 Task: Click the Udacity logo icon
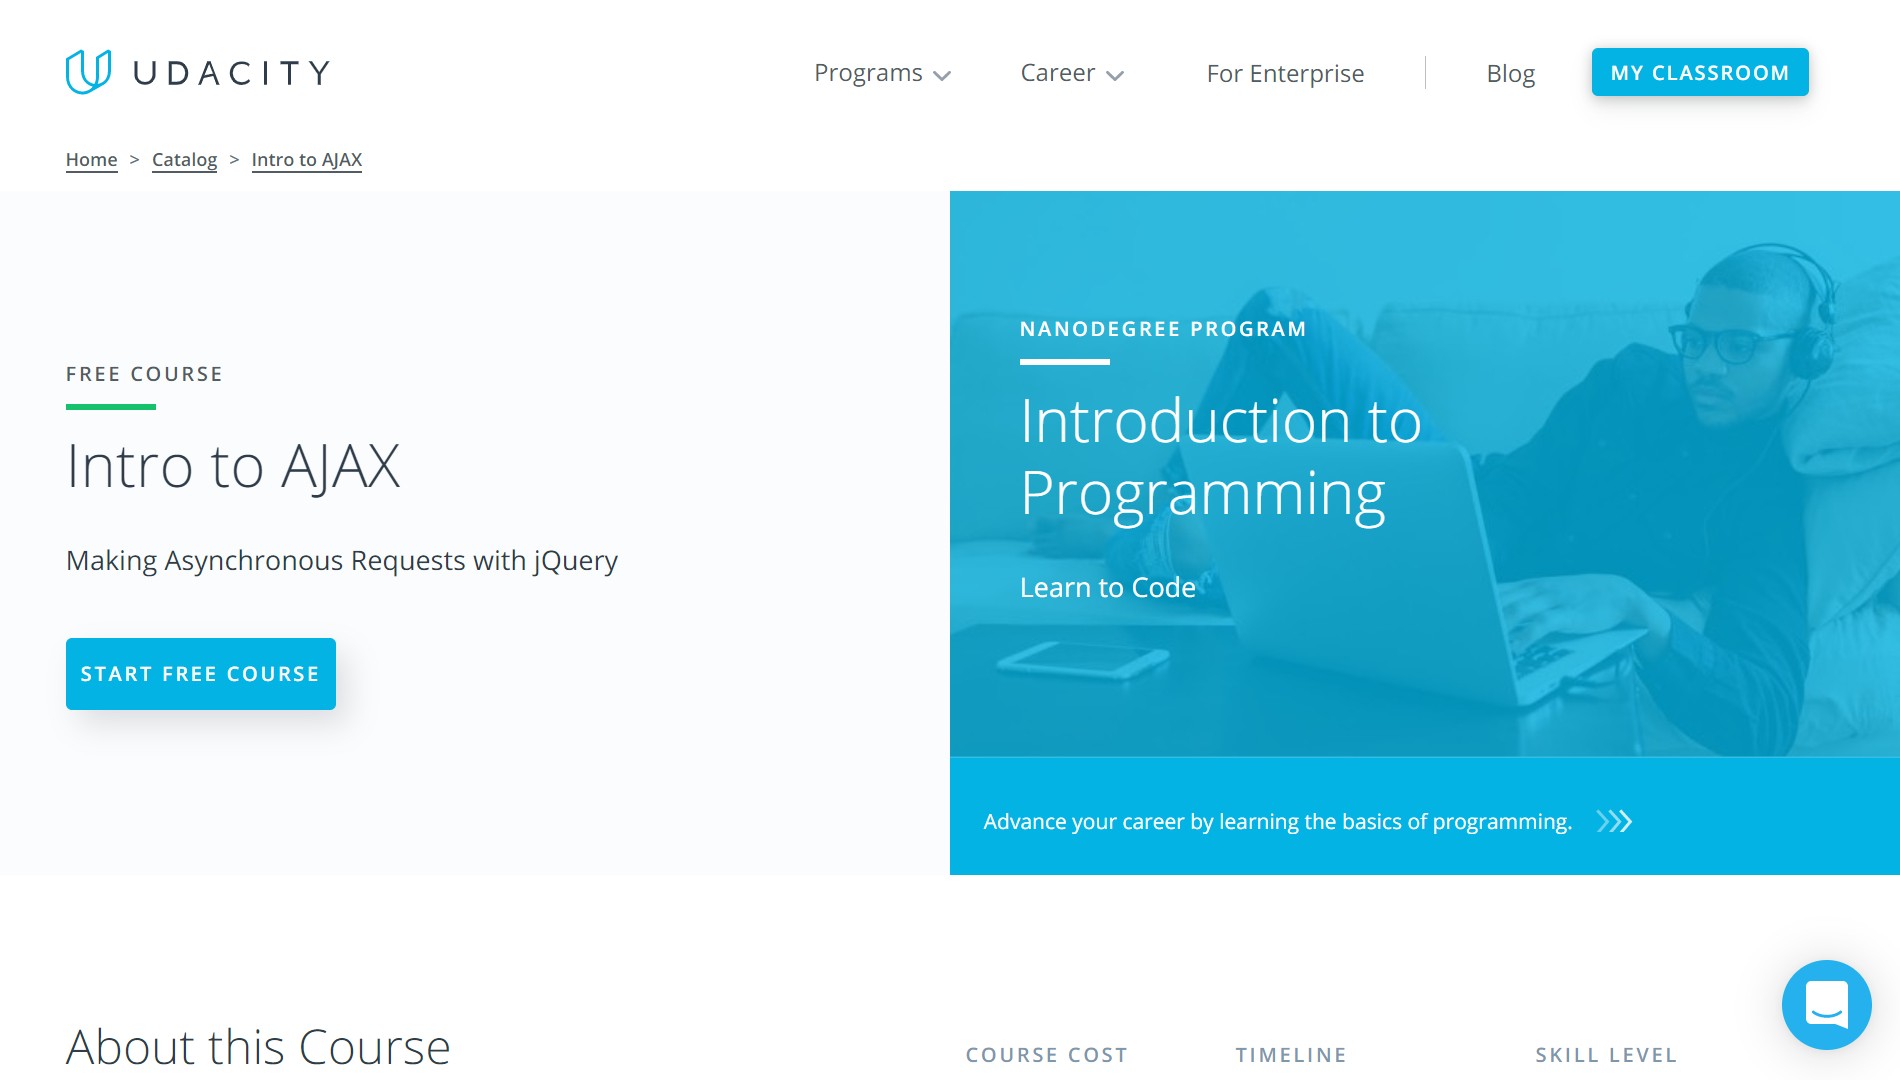coord(88,72)
